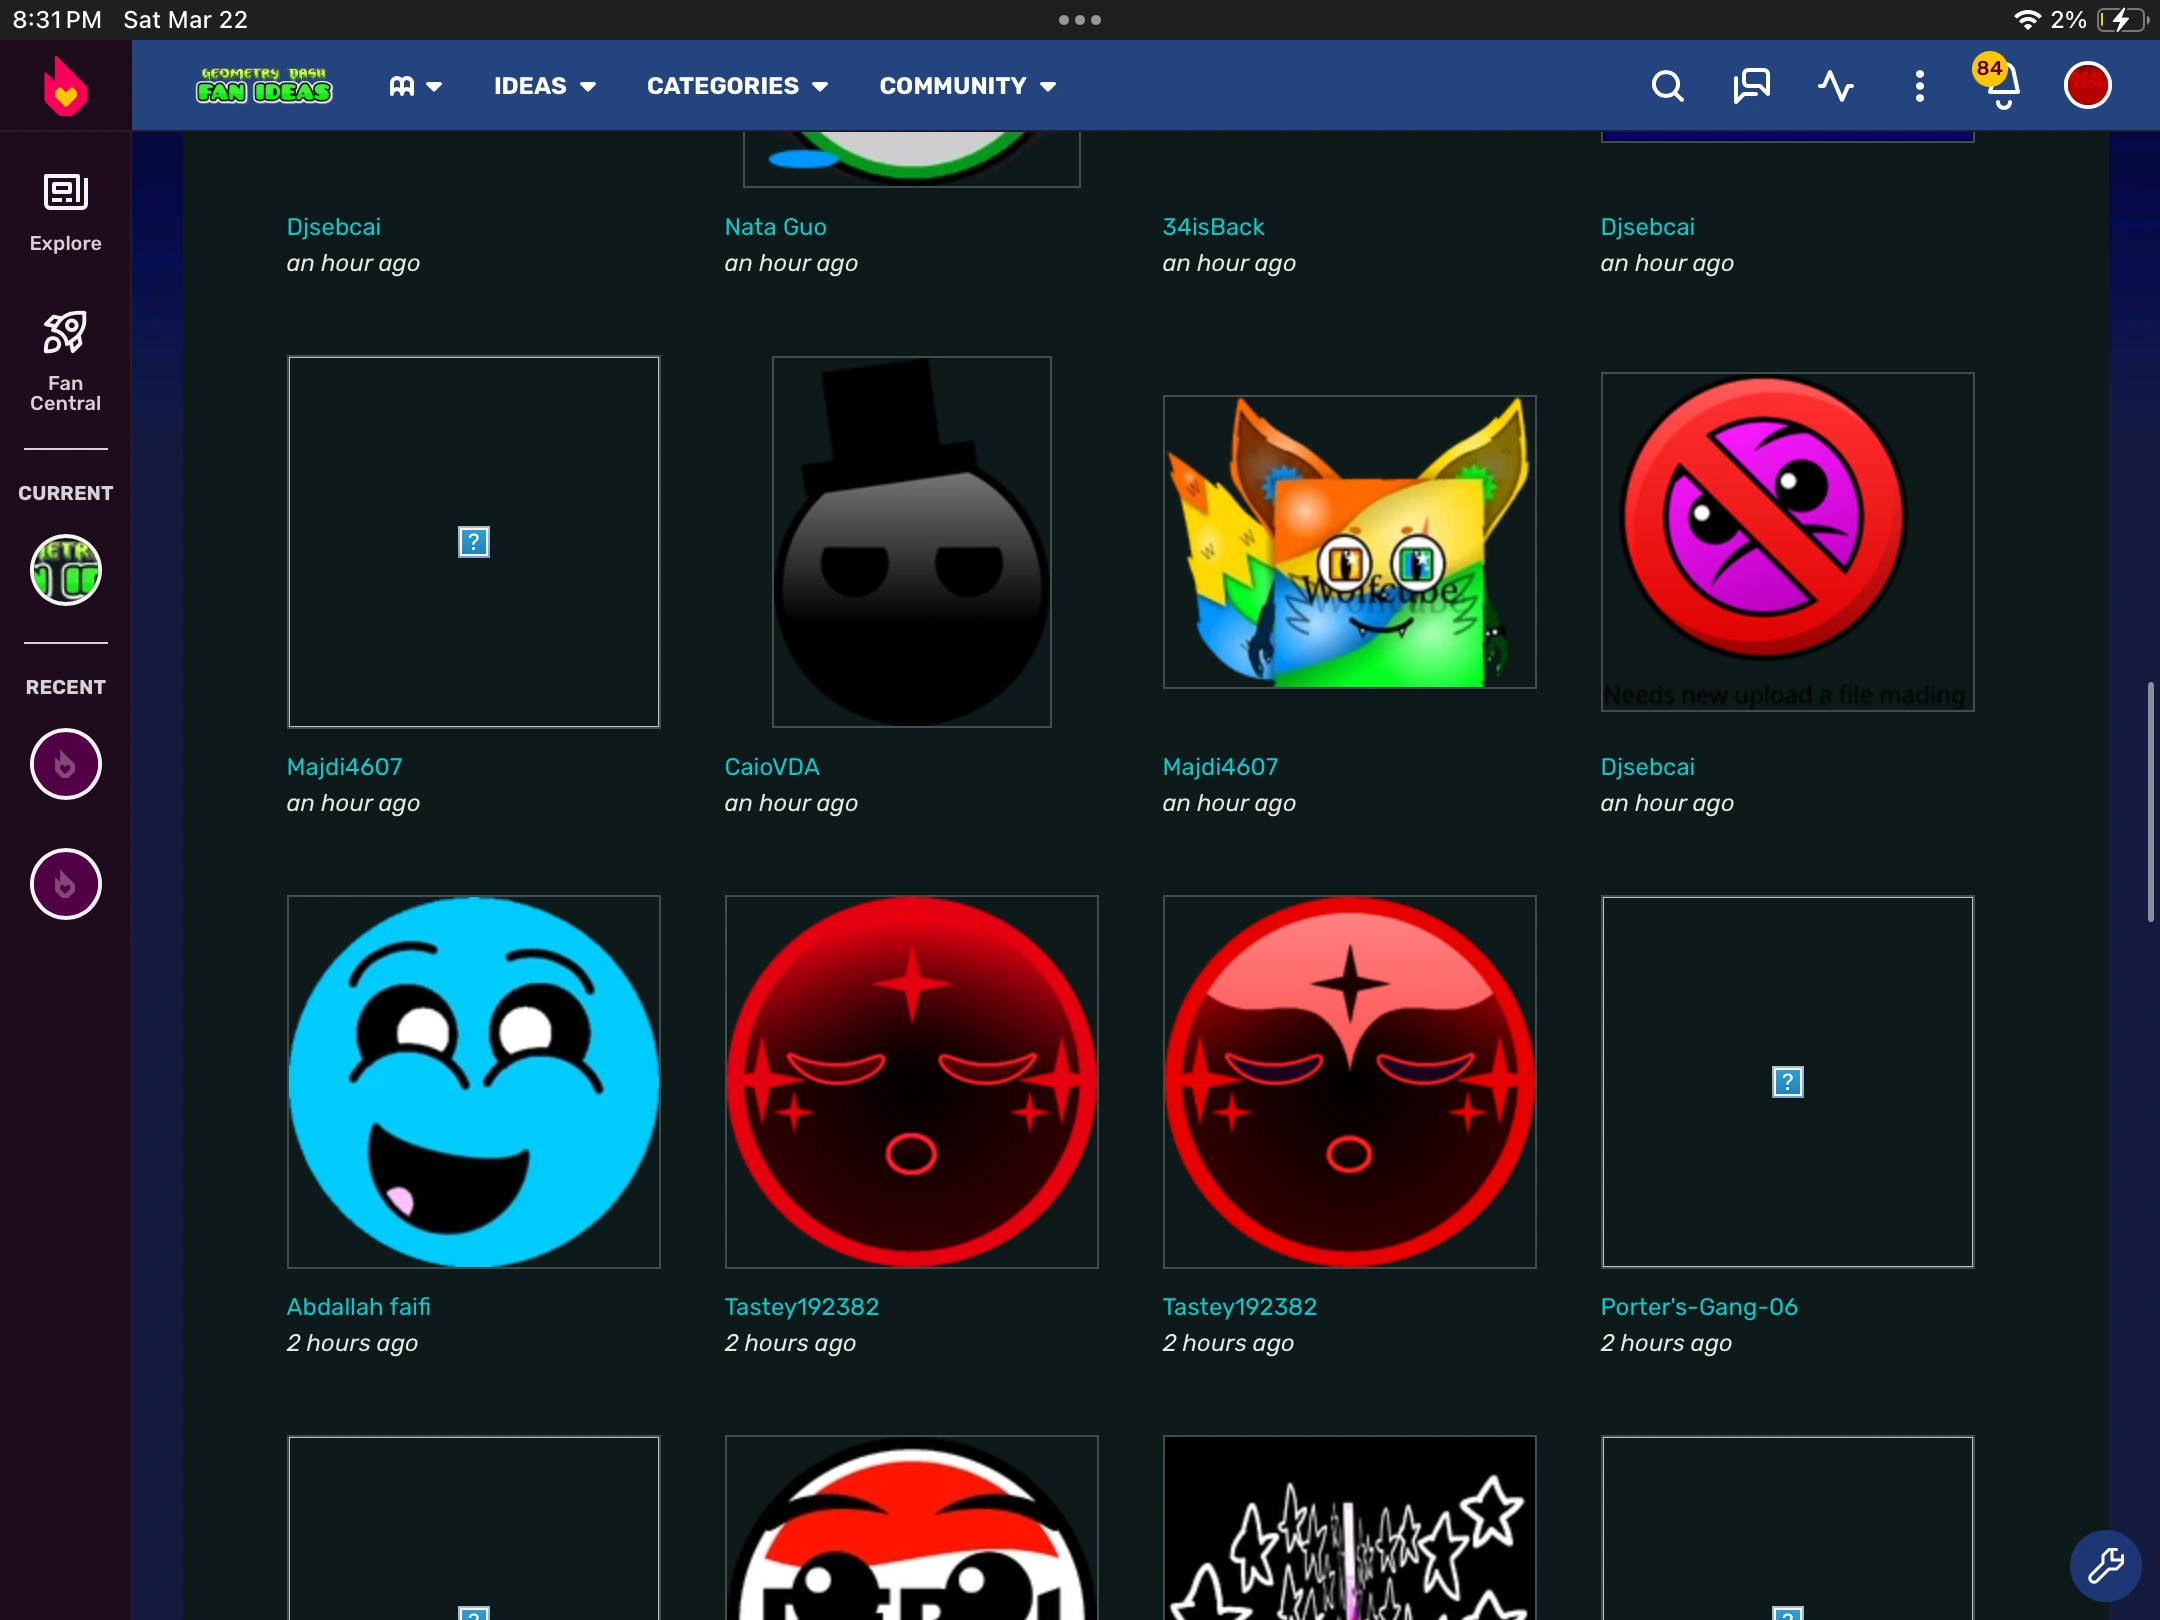This screenshot has width=2160, height=1620.
Task: View the wiki activity pulse icon
Action: pyautogui.click(x=1835, y=86)
